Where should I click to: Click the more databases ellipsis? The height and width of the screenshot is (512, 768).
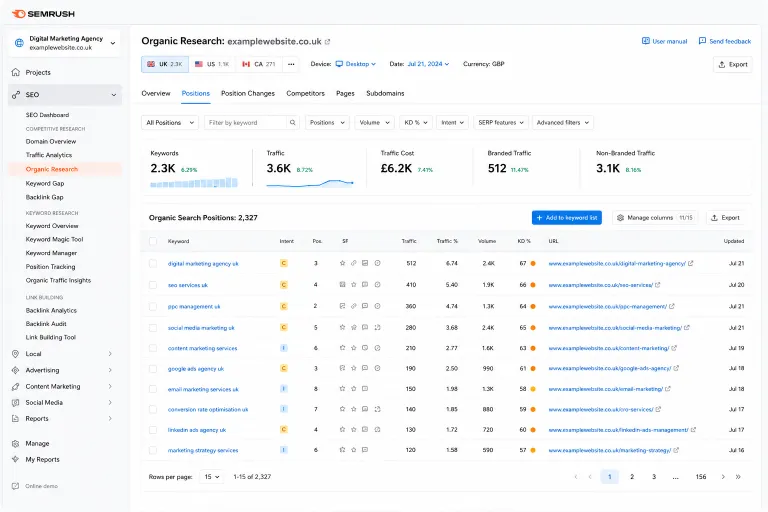(x=291, y=64)
